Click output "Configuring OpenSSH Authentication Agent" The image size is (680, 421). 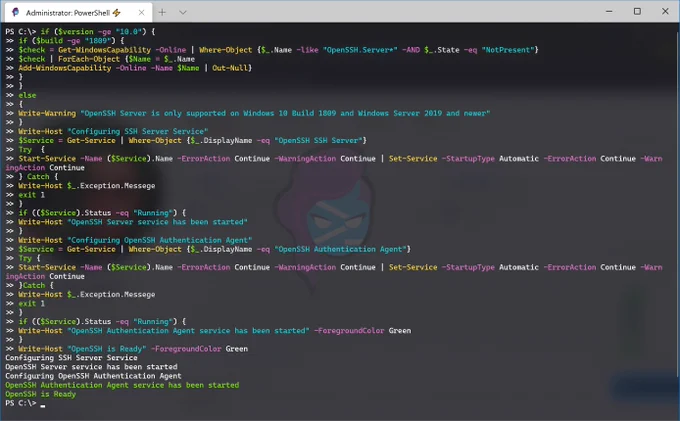click(93, 376)
